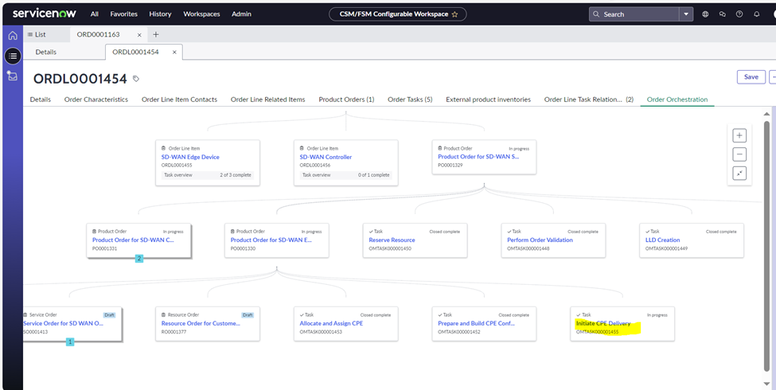Open the List icon in left sidebar
Screen dimensions: 776x390
(13, 56)
